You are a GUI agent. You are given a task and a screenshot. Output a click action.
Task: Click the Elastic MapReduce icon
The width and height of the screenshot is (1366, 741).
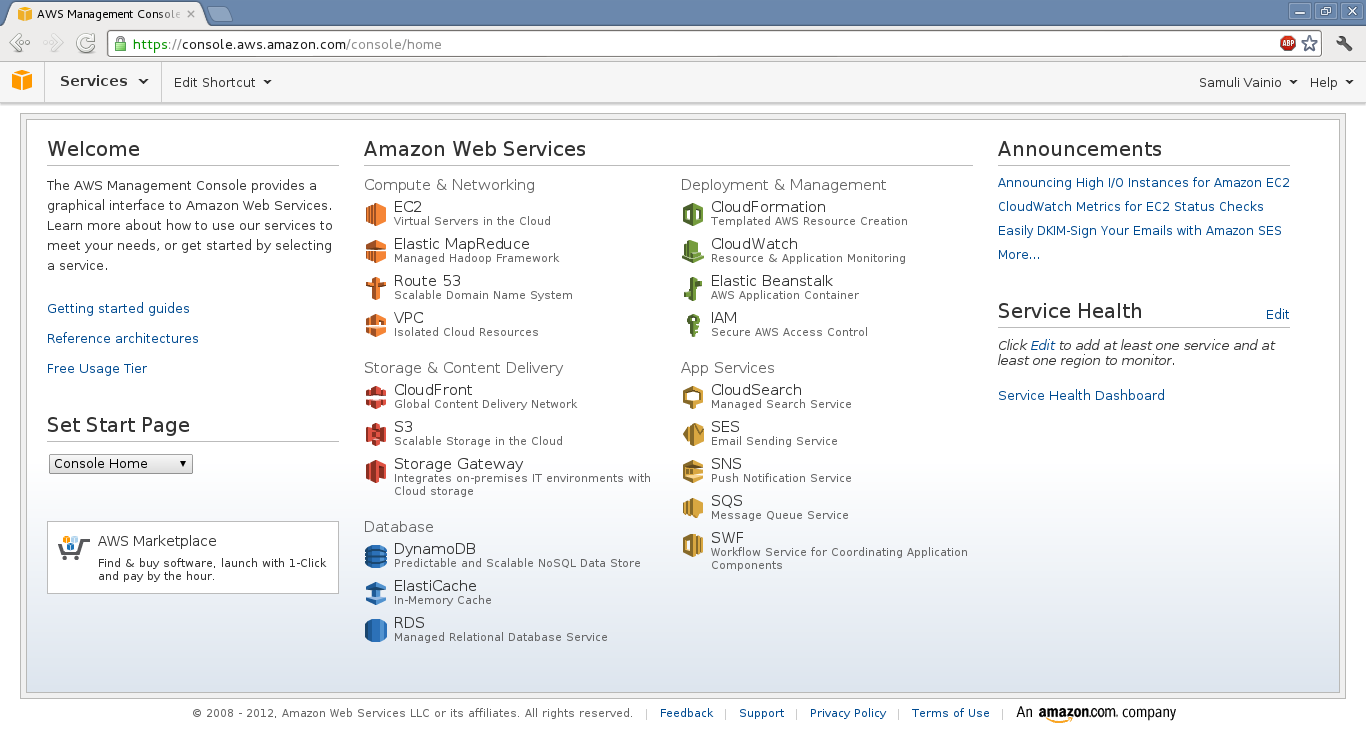376,251
